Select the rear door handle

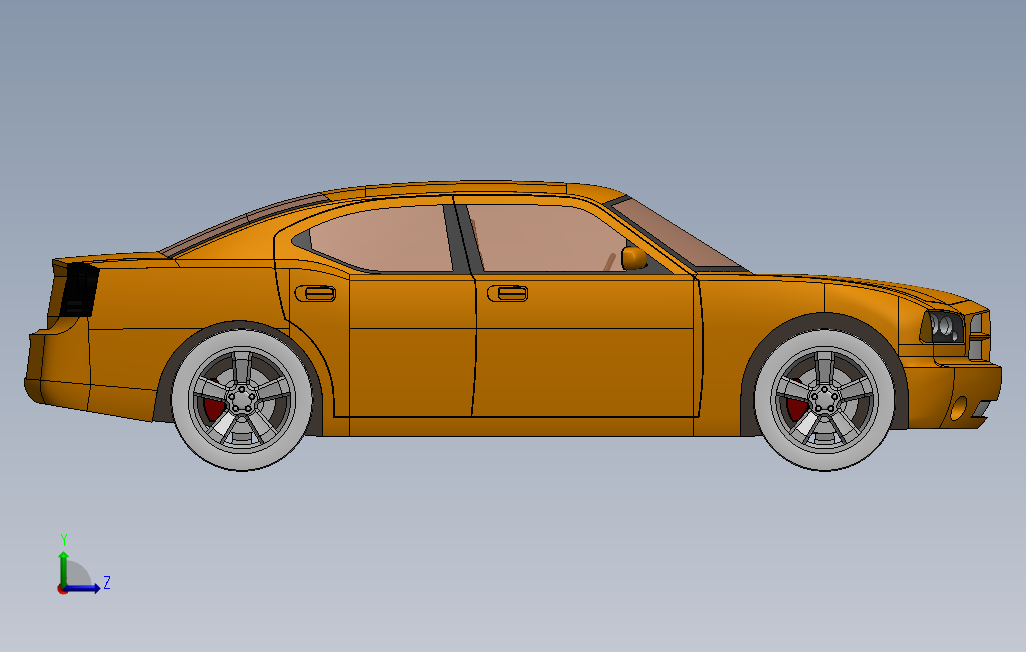(x=315, y=293)
